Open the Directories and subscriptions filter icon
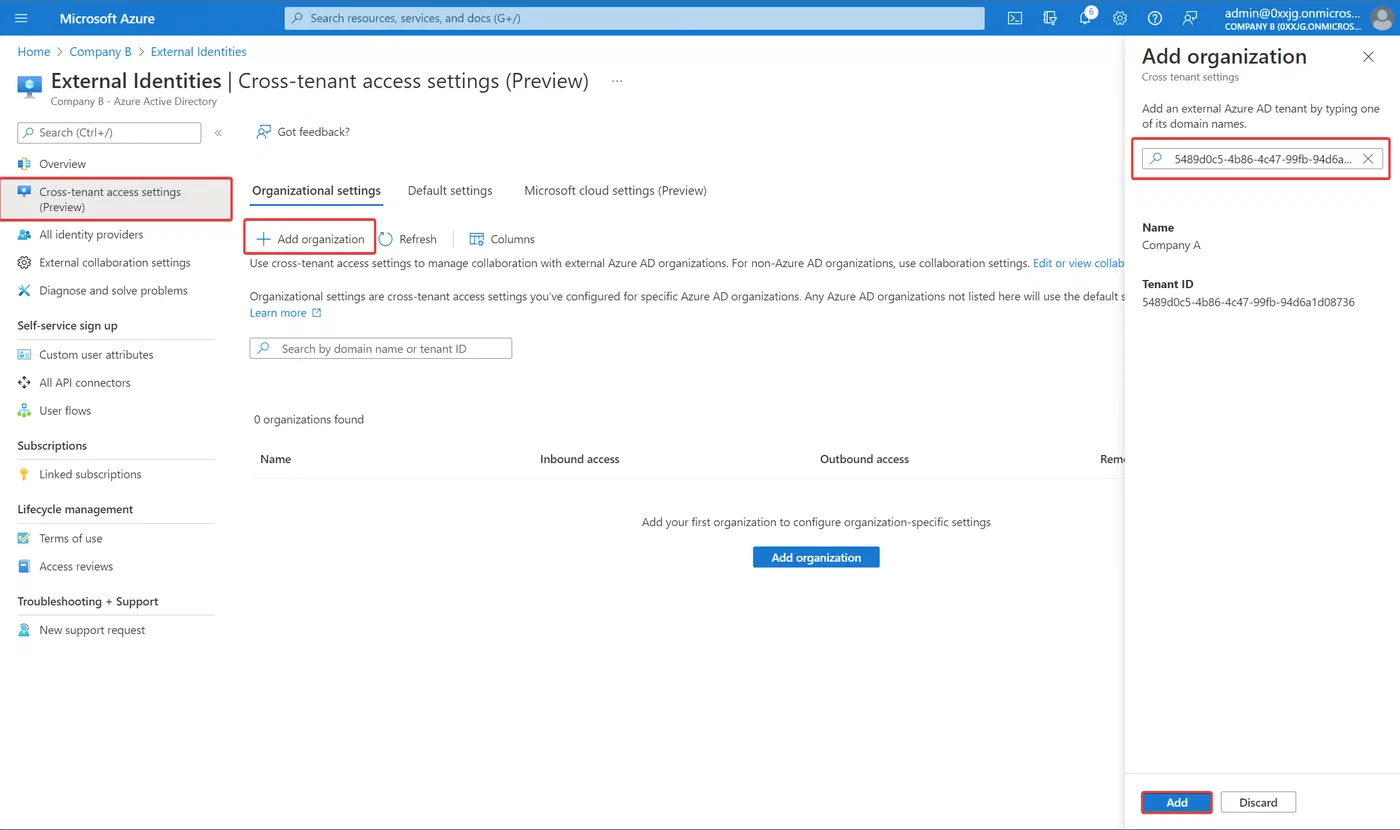1400x830 pixels. click(x=1050, y=18)
